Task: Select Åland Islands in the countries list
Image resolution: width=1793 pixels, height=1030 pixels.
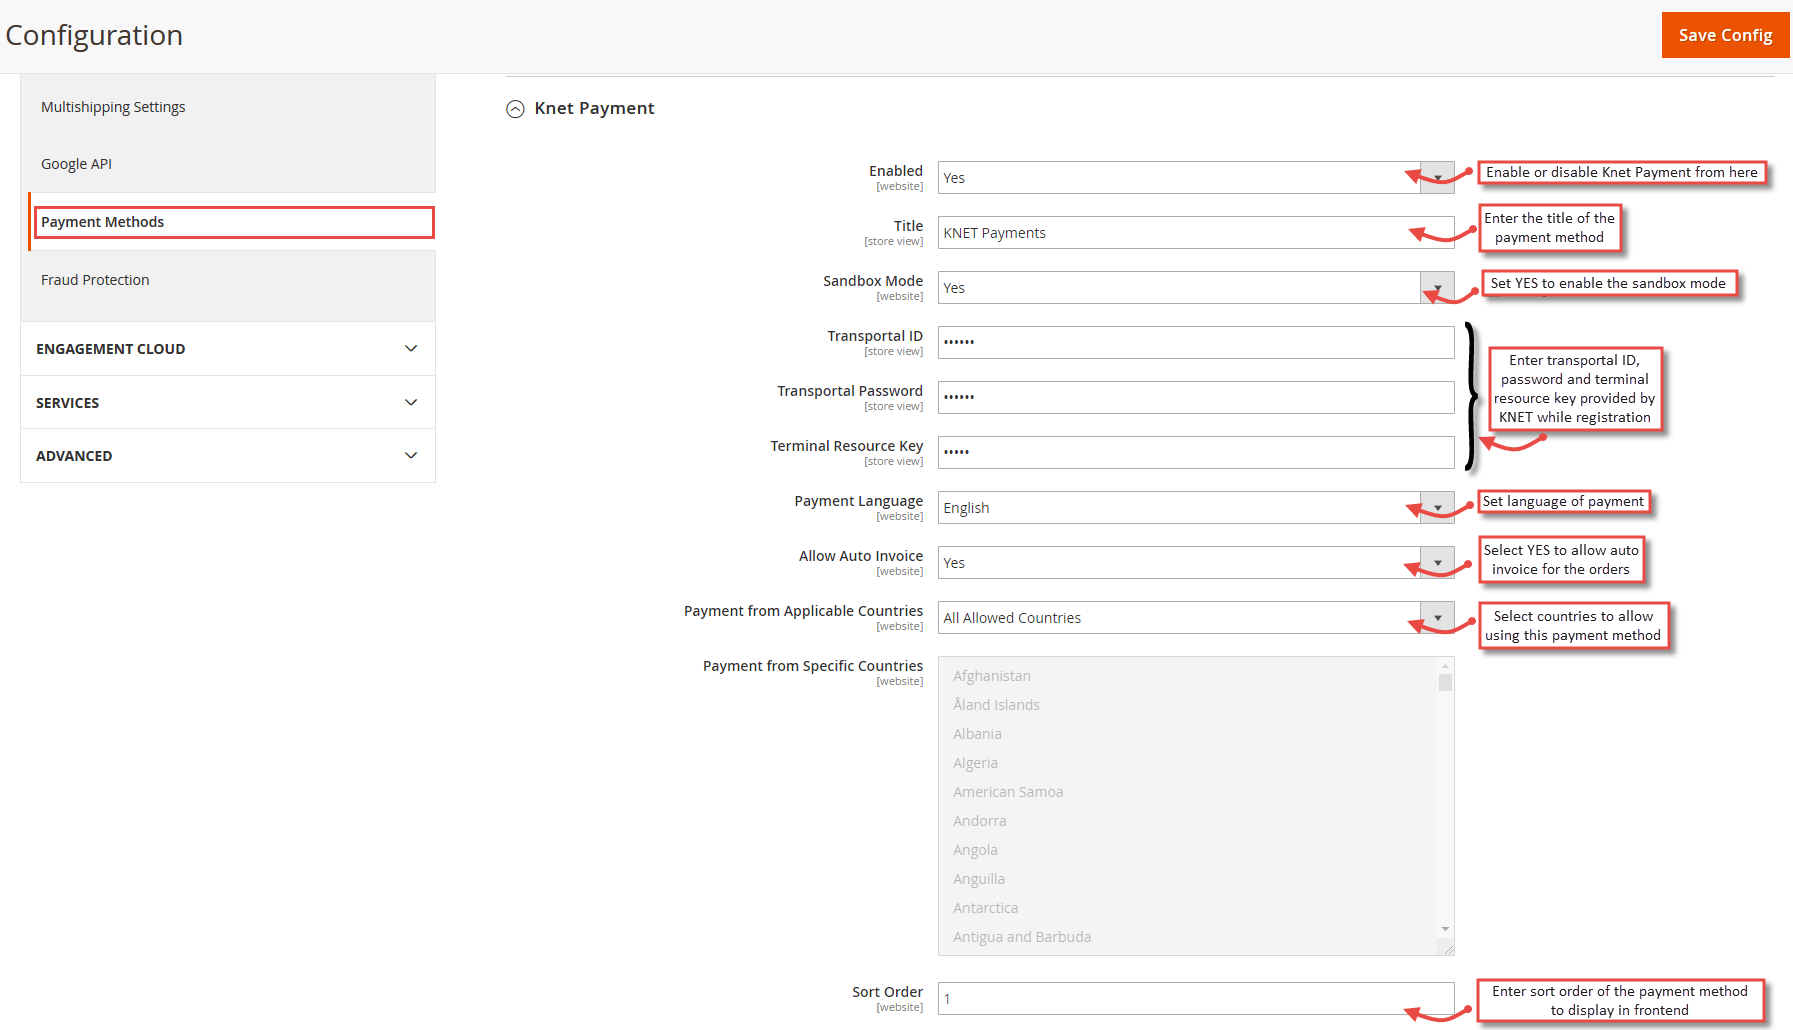Action: [x=996, y=705]
